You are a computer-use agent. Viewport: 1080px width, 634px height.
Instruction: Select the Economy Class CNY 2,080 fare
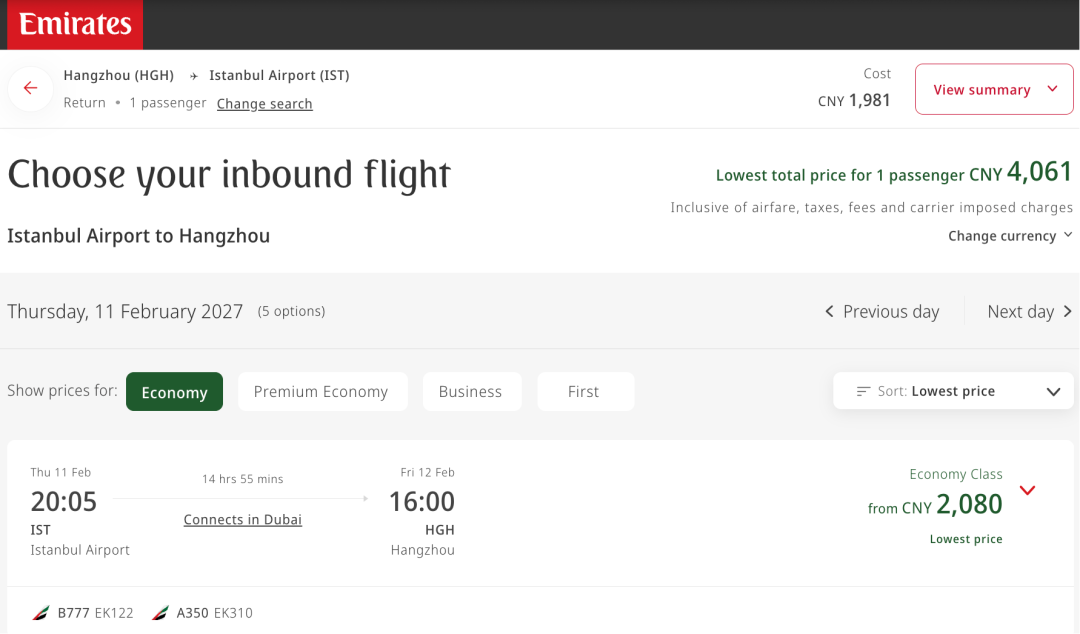[935, 505]
